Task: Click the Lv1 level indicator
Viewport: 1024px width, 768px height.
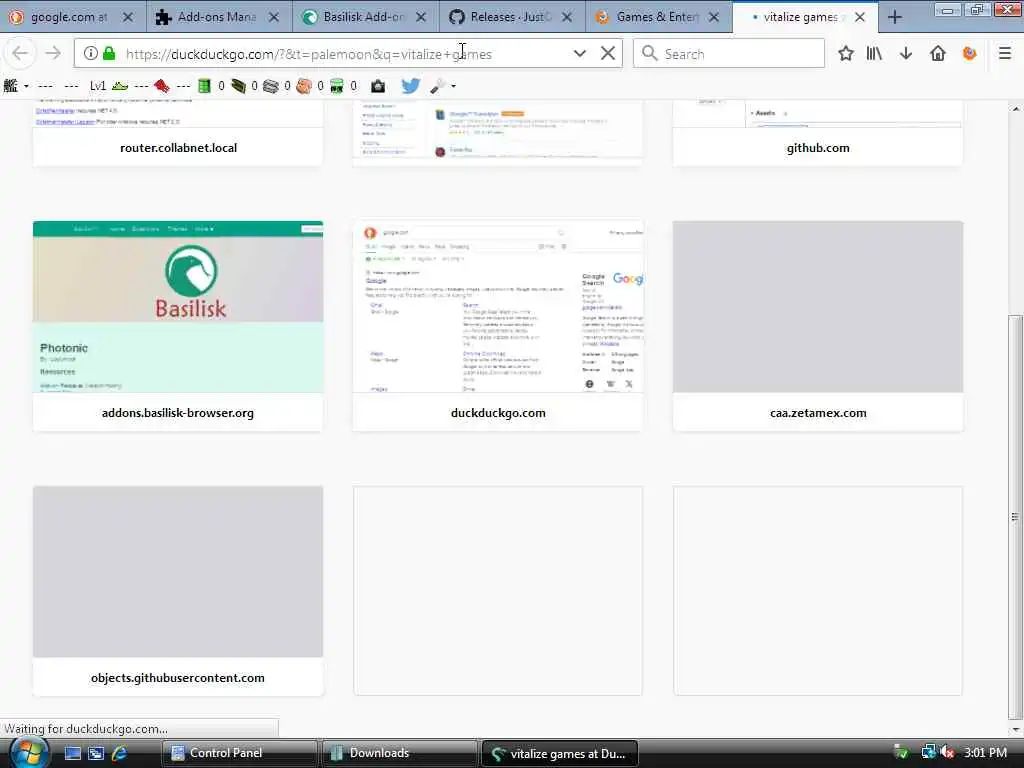Action: tap(98, 86)
